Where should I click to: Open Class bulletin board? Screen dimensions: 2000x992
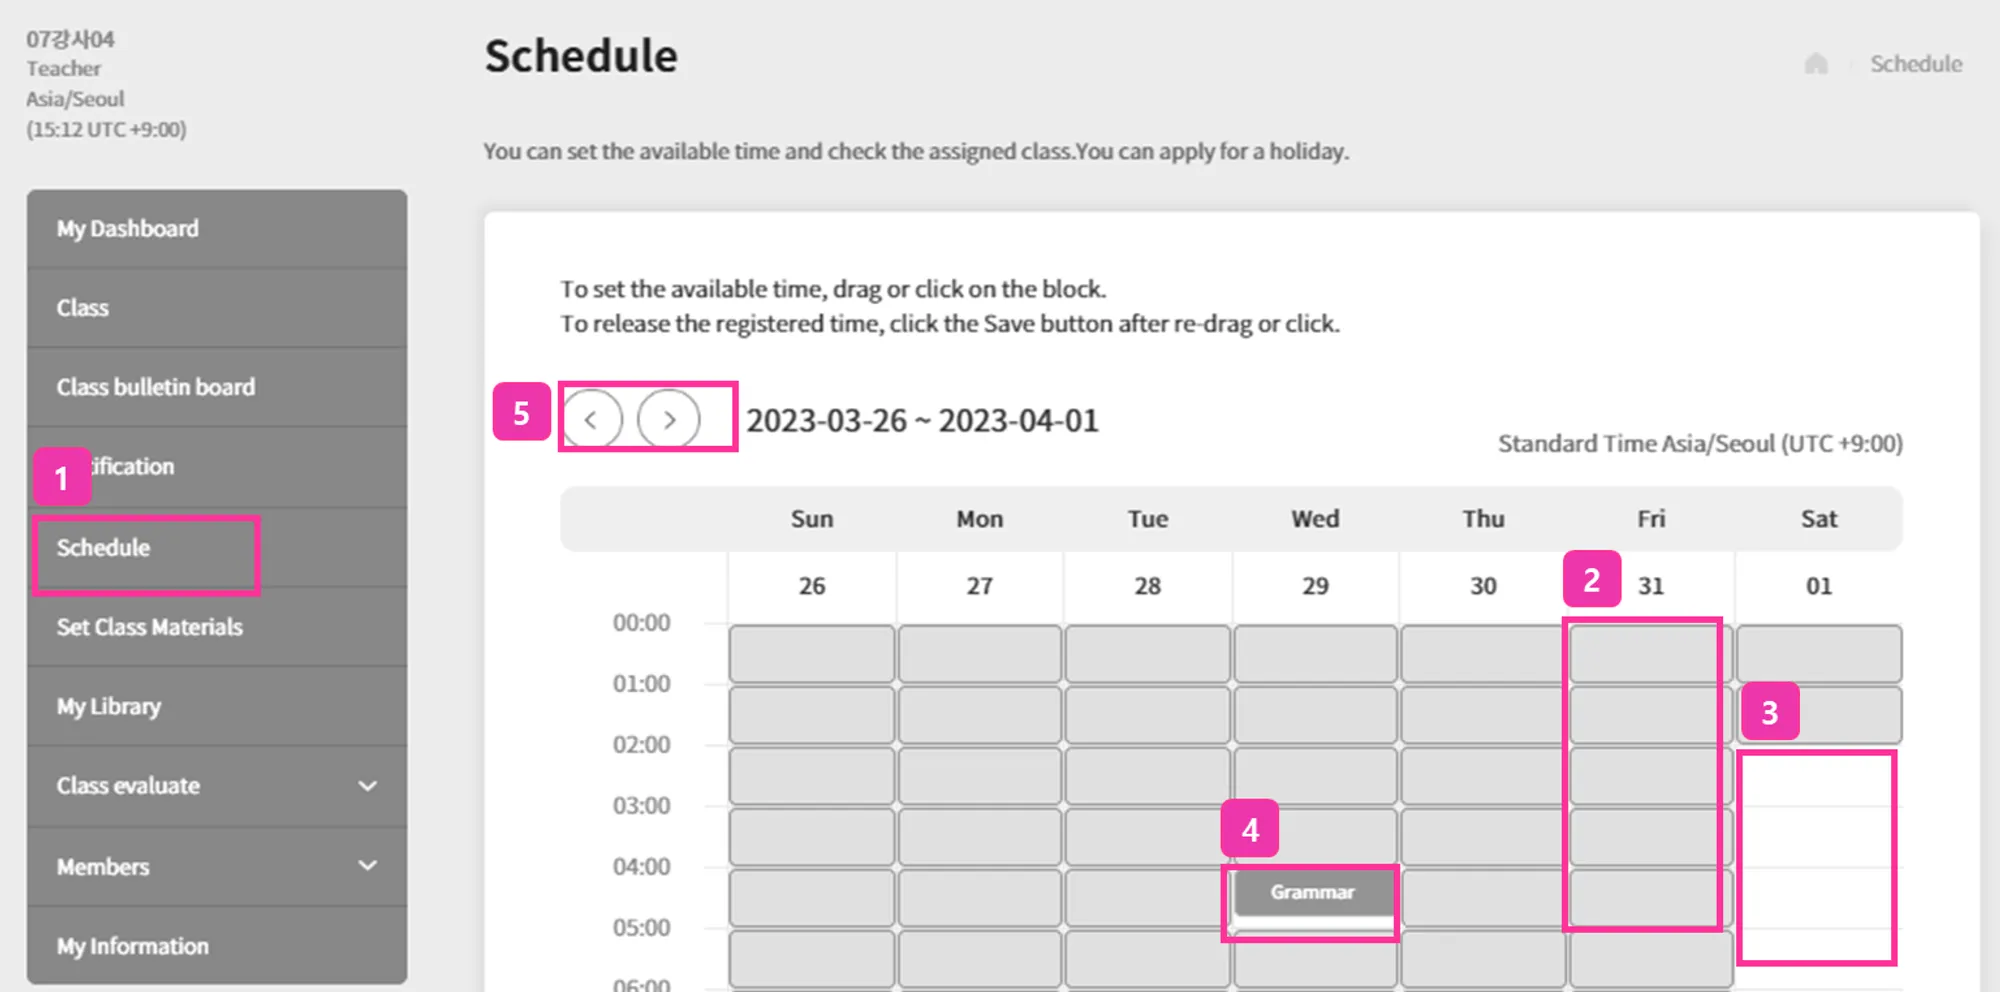155,387
